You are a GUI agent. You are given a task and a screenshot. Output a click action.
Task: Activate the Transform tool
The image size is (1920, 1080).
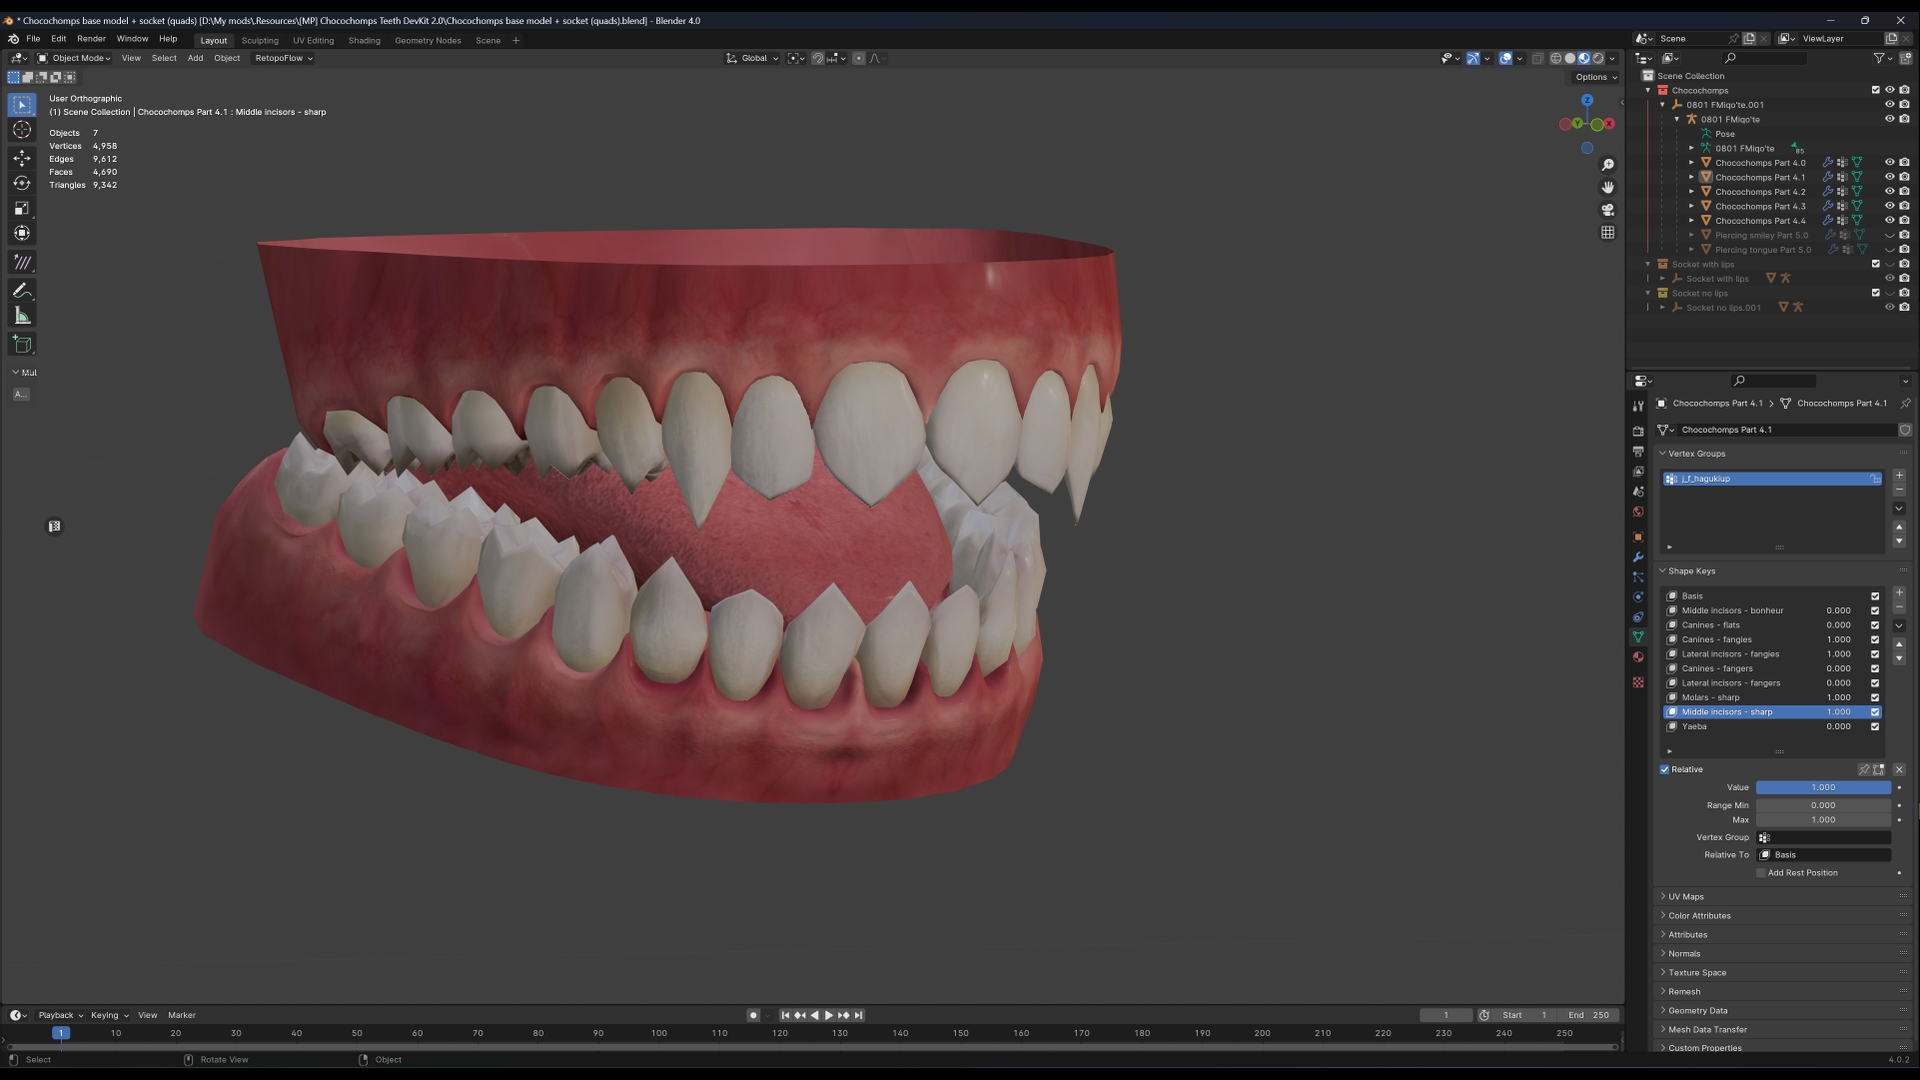tap(22, 233)
